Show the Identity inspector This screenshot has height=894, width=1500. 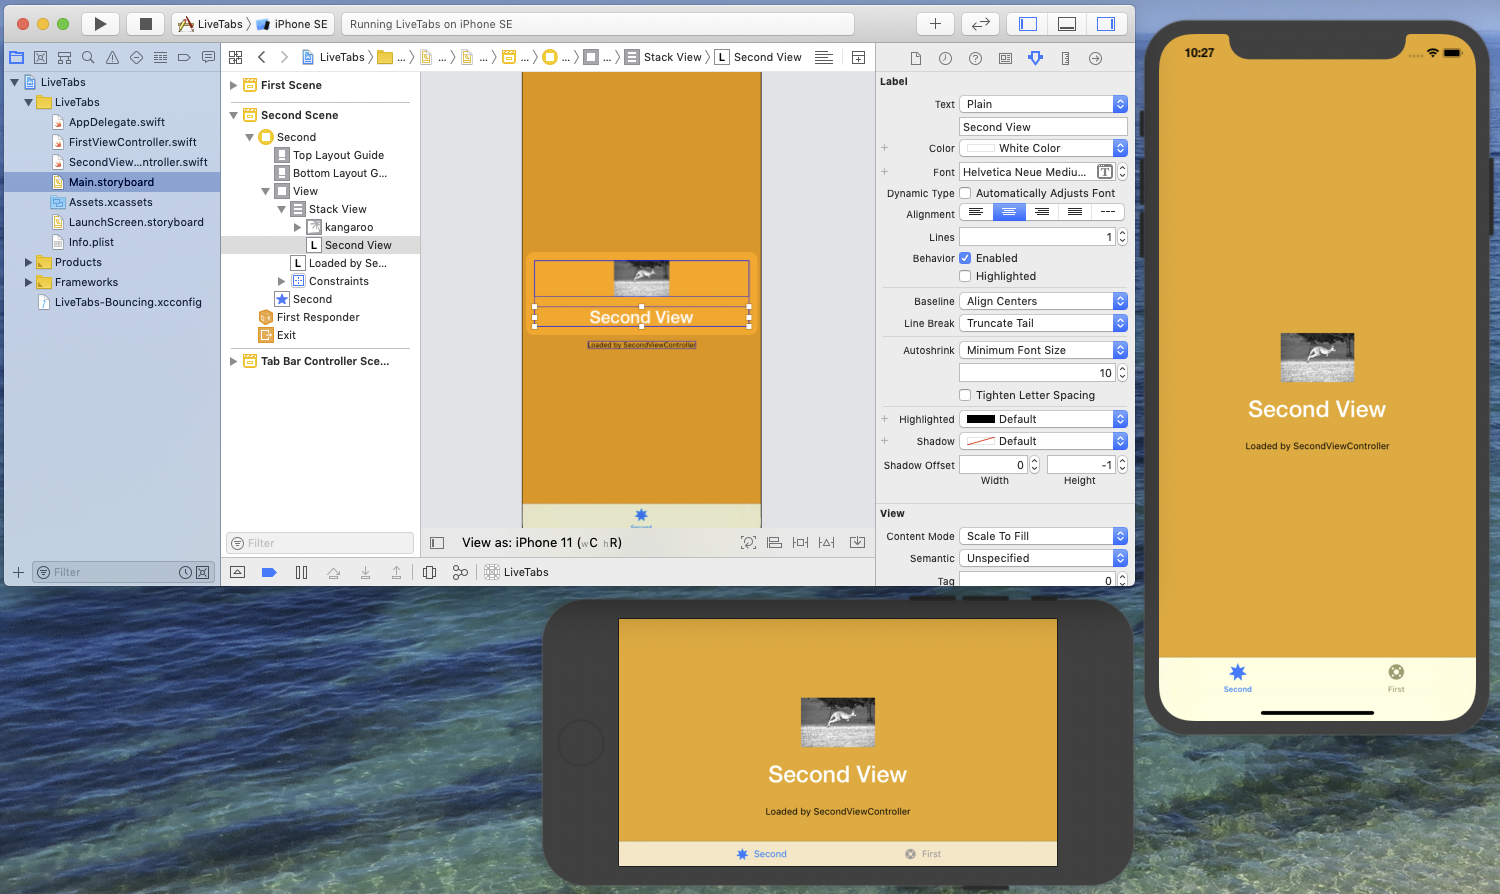[x=1005, y=59]
